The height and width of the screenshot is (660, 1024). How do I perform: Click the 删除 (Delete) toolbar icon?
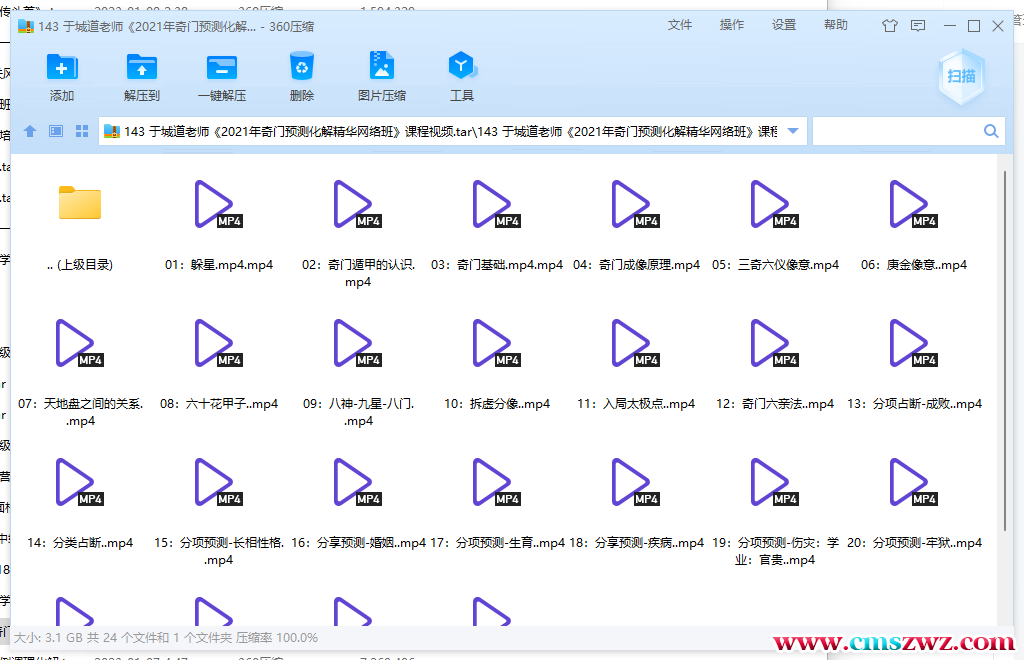pyautogui.click(x=302, y=75)
